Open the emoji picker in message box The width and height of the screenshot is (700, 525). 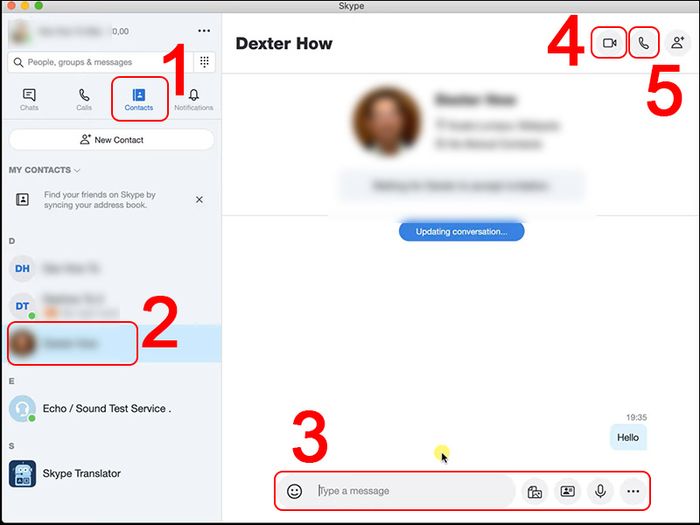[294, 491]
